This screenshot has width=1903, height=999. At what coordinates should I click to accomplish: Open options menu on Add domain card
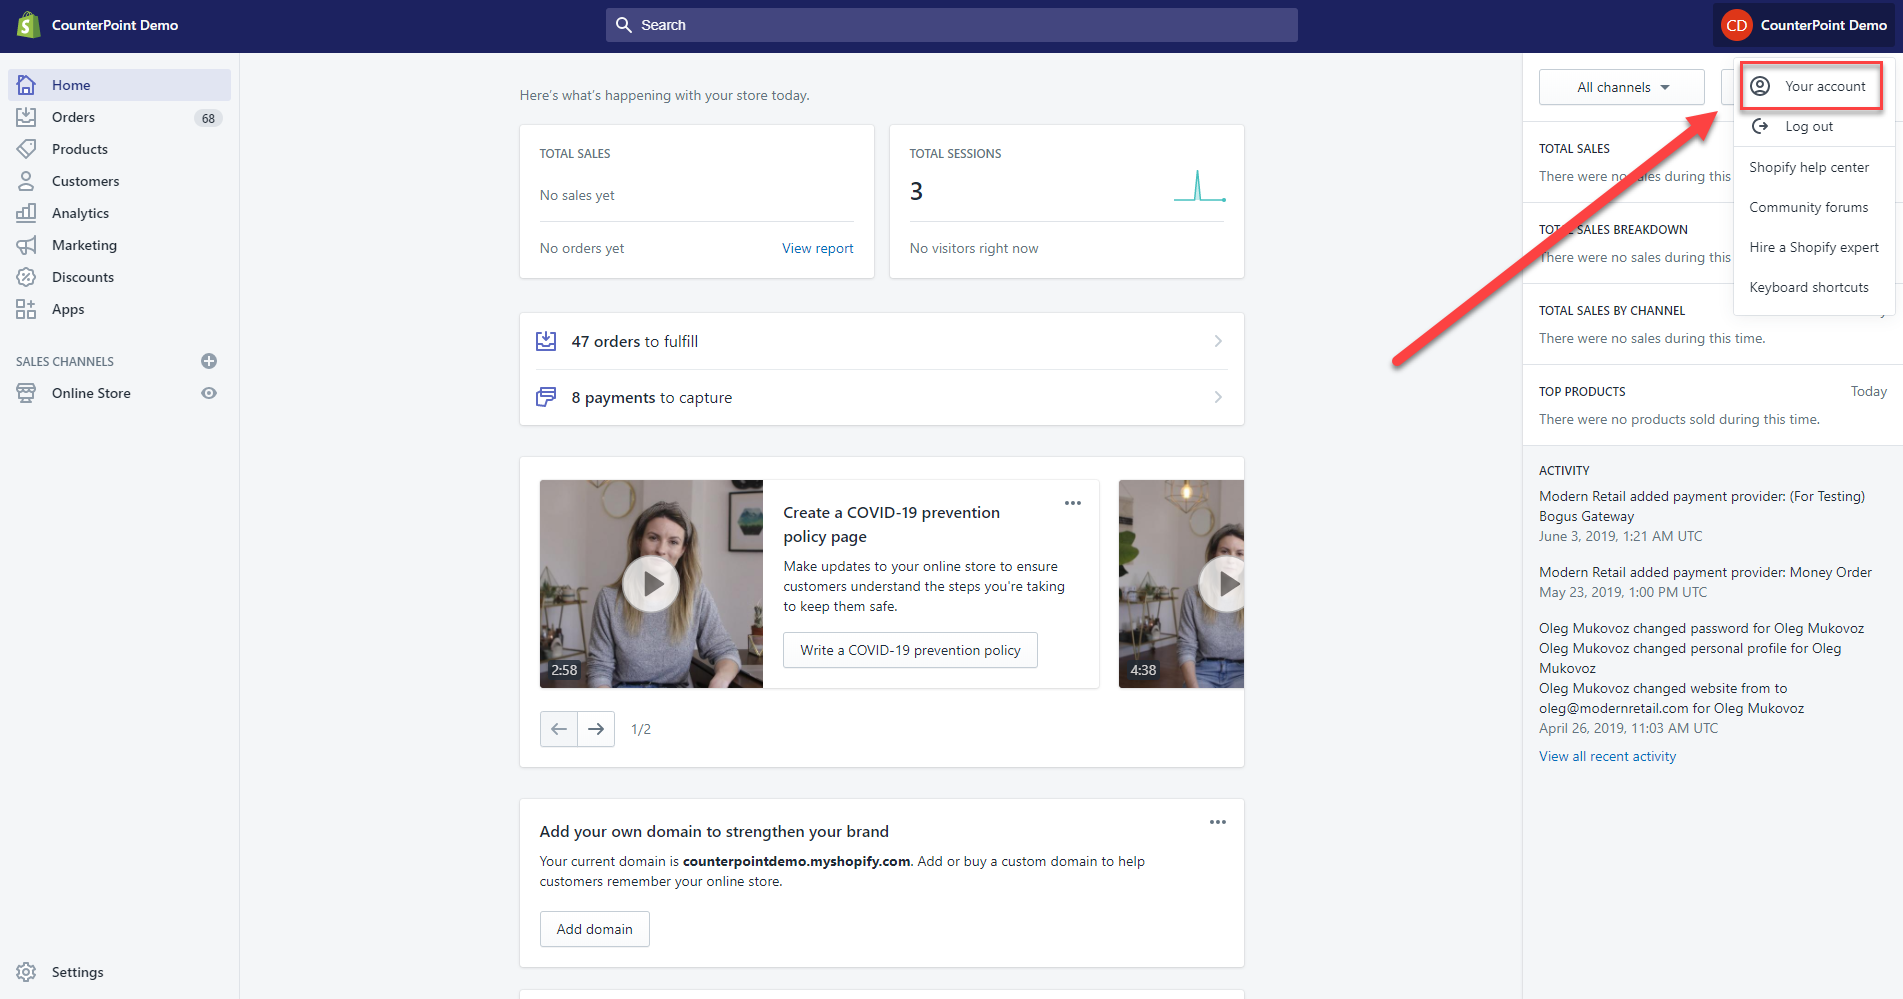[x=1218, y=822]
